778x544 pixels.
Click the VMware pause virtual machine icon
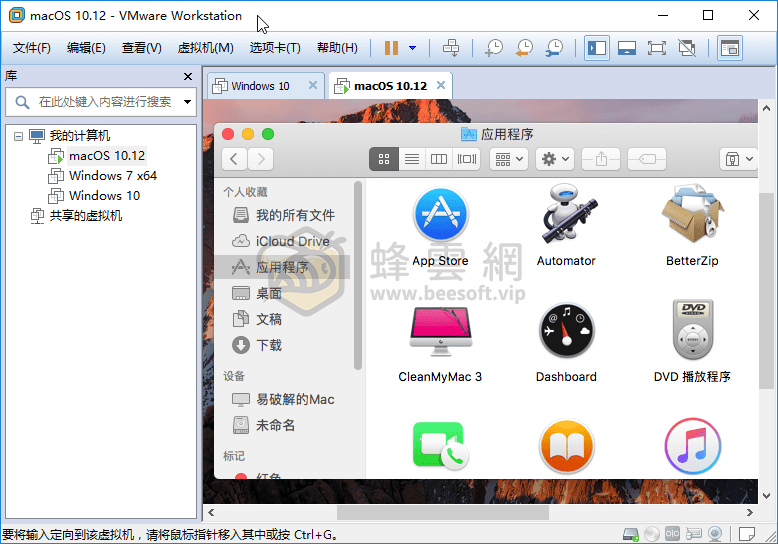(391, 48)
